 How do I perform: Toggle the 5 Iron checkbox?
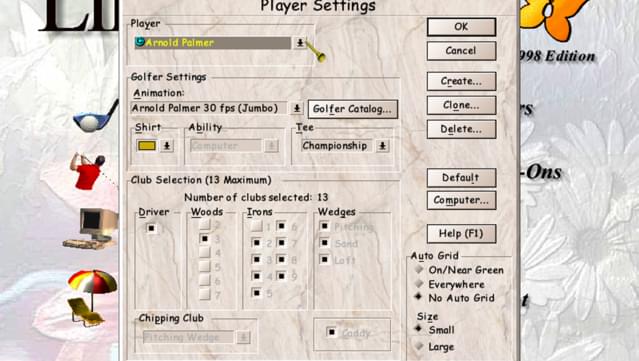(256, 293)
